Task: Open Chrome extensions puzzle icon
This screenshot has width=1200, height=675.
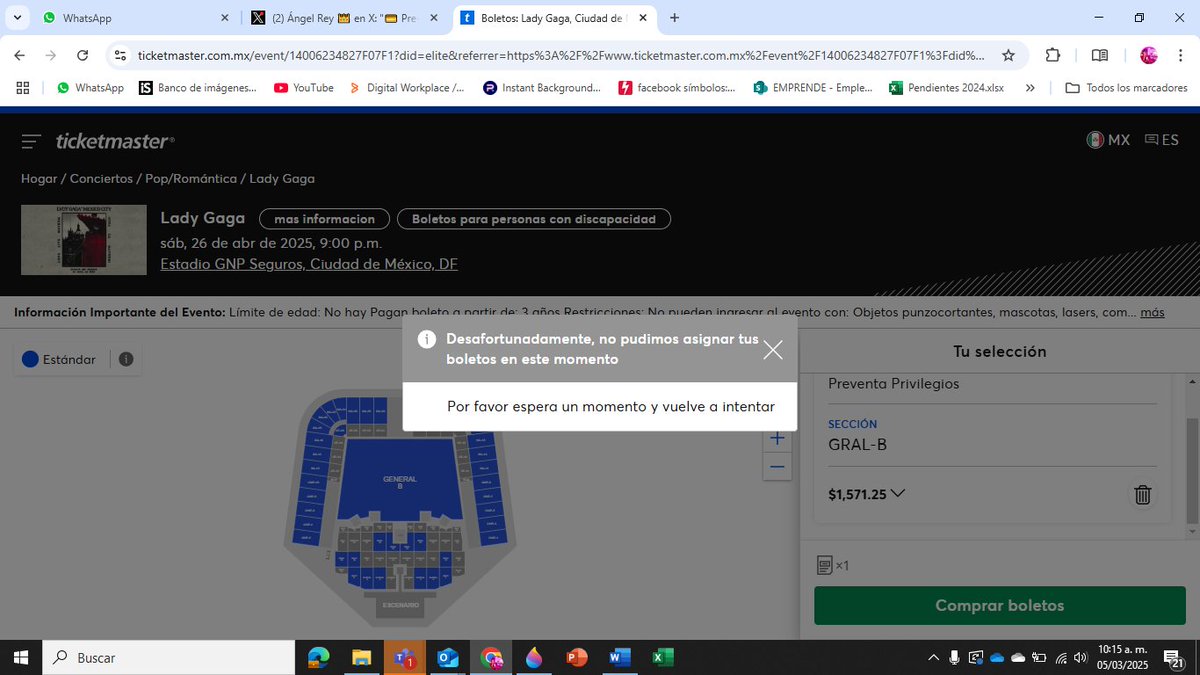Action: pyautogui.click(x=1053, y=56)
